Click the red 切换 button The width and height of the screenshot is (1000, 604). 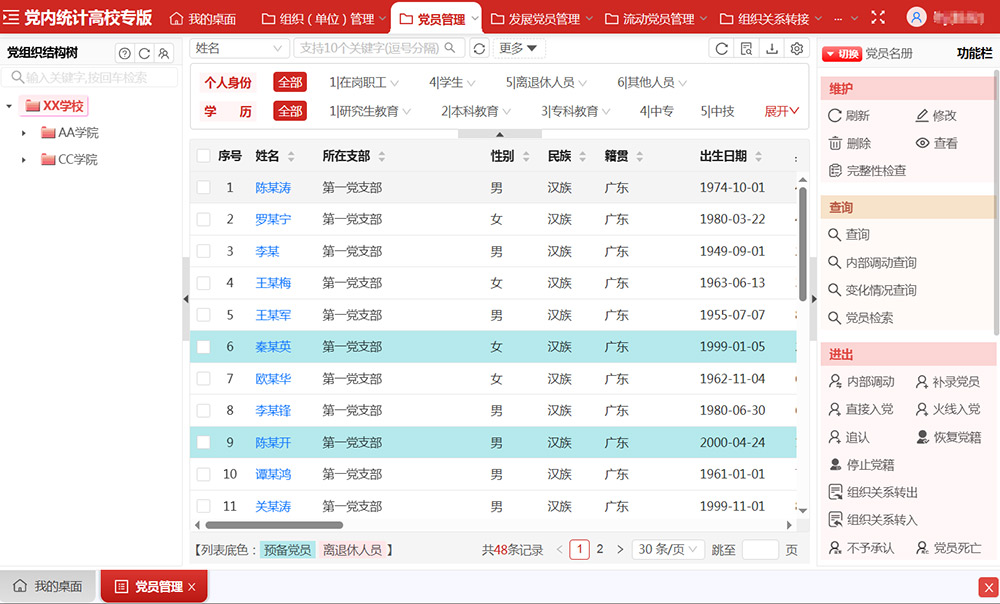(x=842, y=54)
